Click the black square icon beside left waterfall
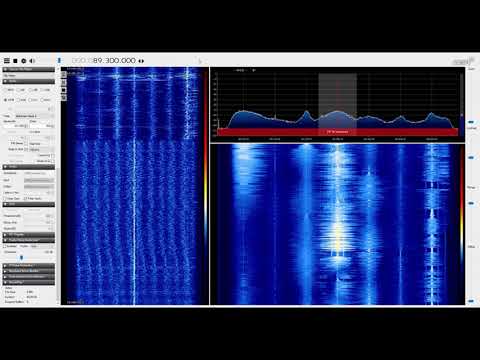 [x=64, y=90]
